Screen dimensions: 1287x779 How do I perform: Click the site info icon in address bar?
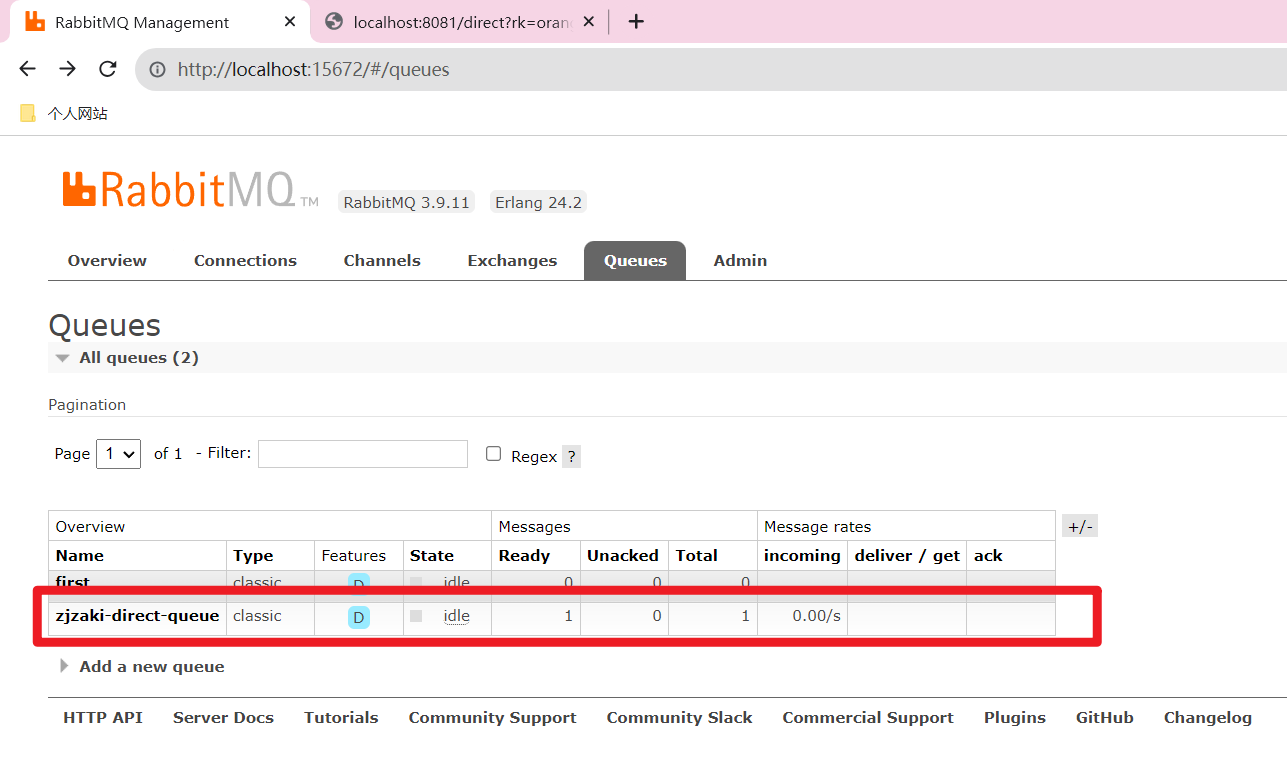(x=157, y=70)
